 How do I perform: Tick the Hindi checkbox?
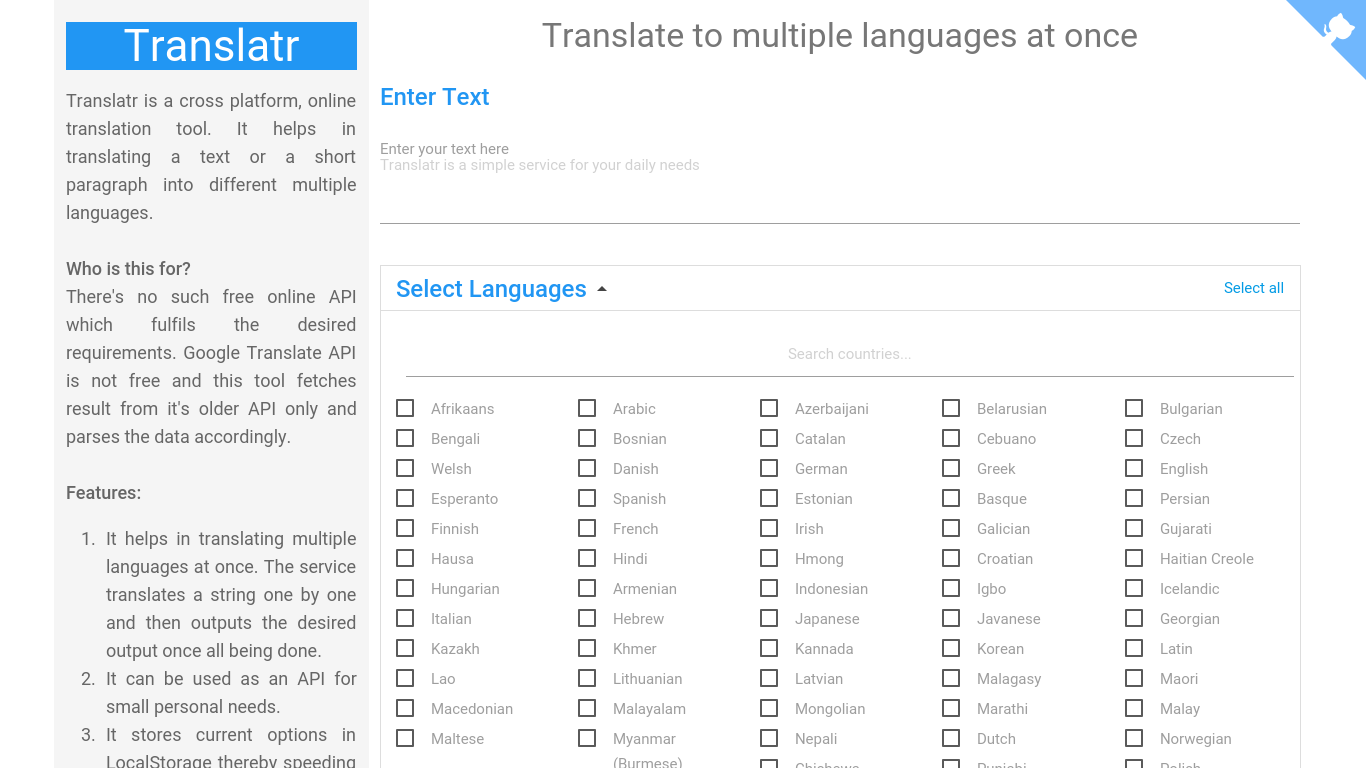(587, 558)
